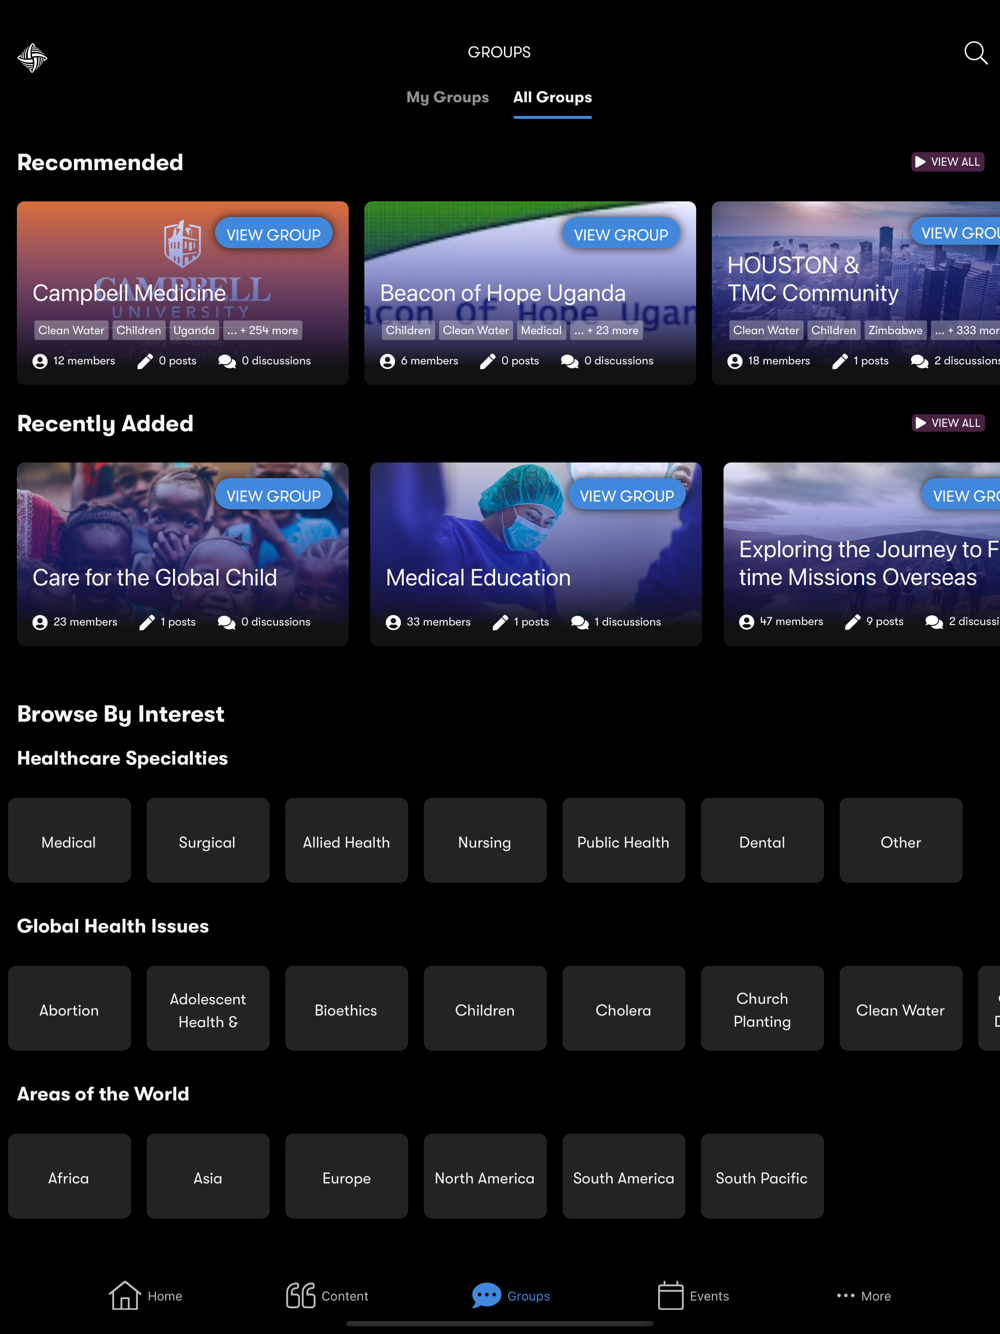This screenshot has height=1334, width=1000.
Task: Browse the Surgical specialty tile
Action: pyautogui.click(x=208, y=841)
